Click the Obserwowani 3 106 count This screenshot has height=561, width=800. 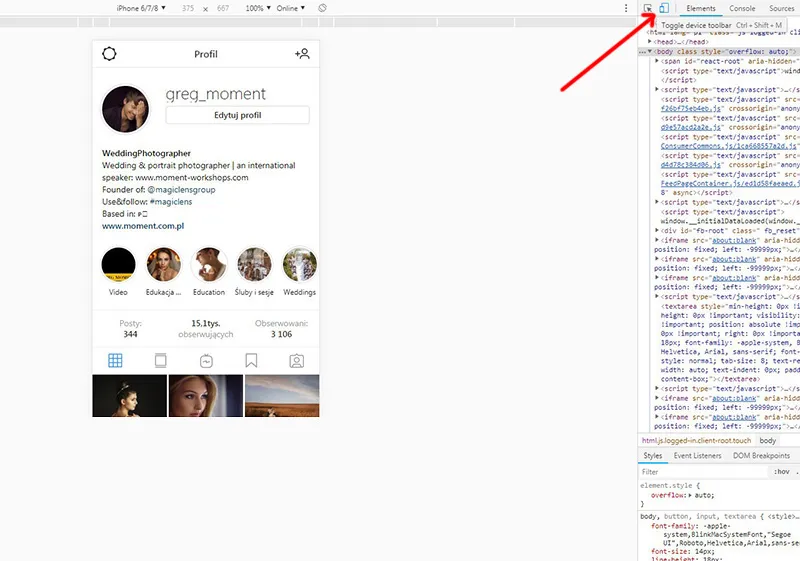pos(282,329)
